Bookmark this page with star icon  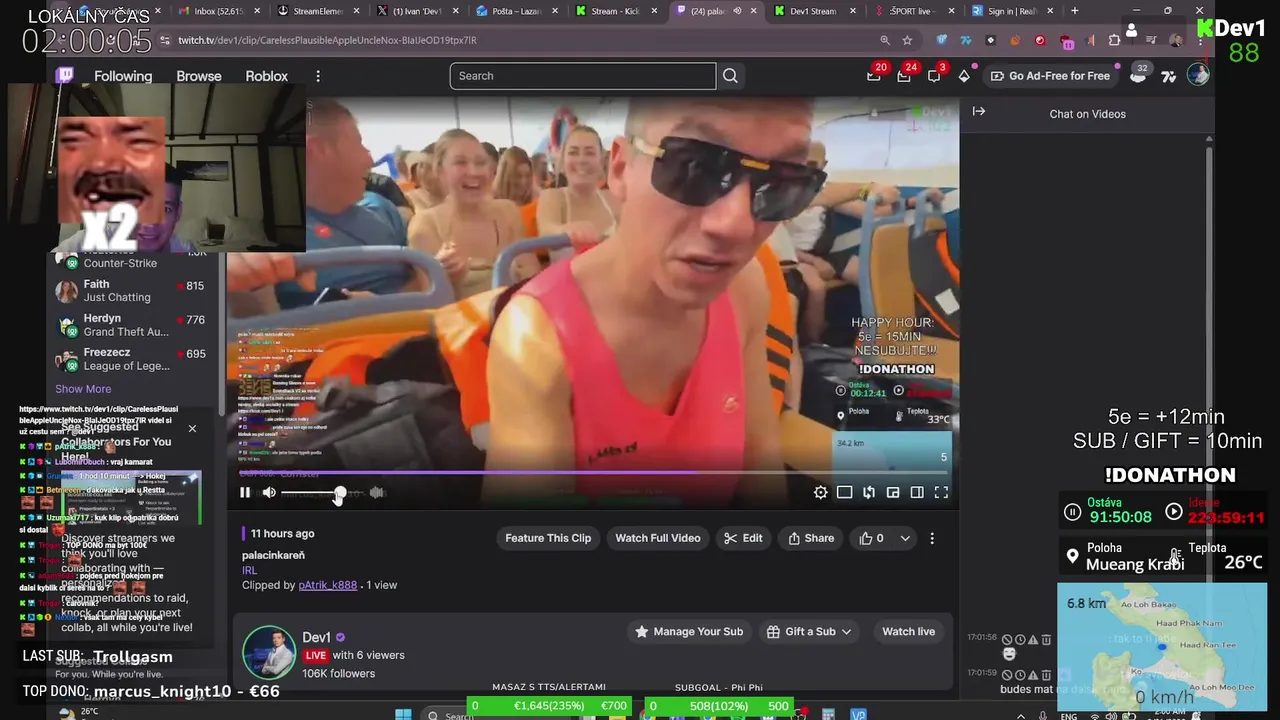907,40
